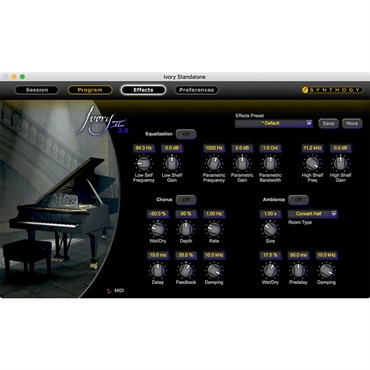Save the current effects preset
This screenshot has width=370, height=370.
[x=328, y=123]
